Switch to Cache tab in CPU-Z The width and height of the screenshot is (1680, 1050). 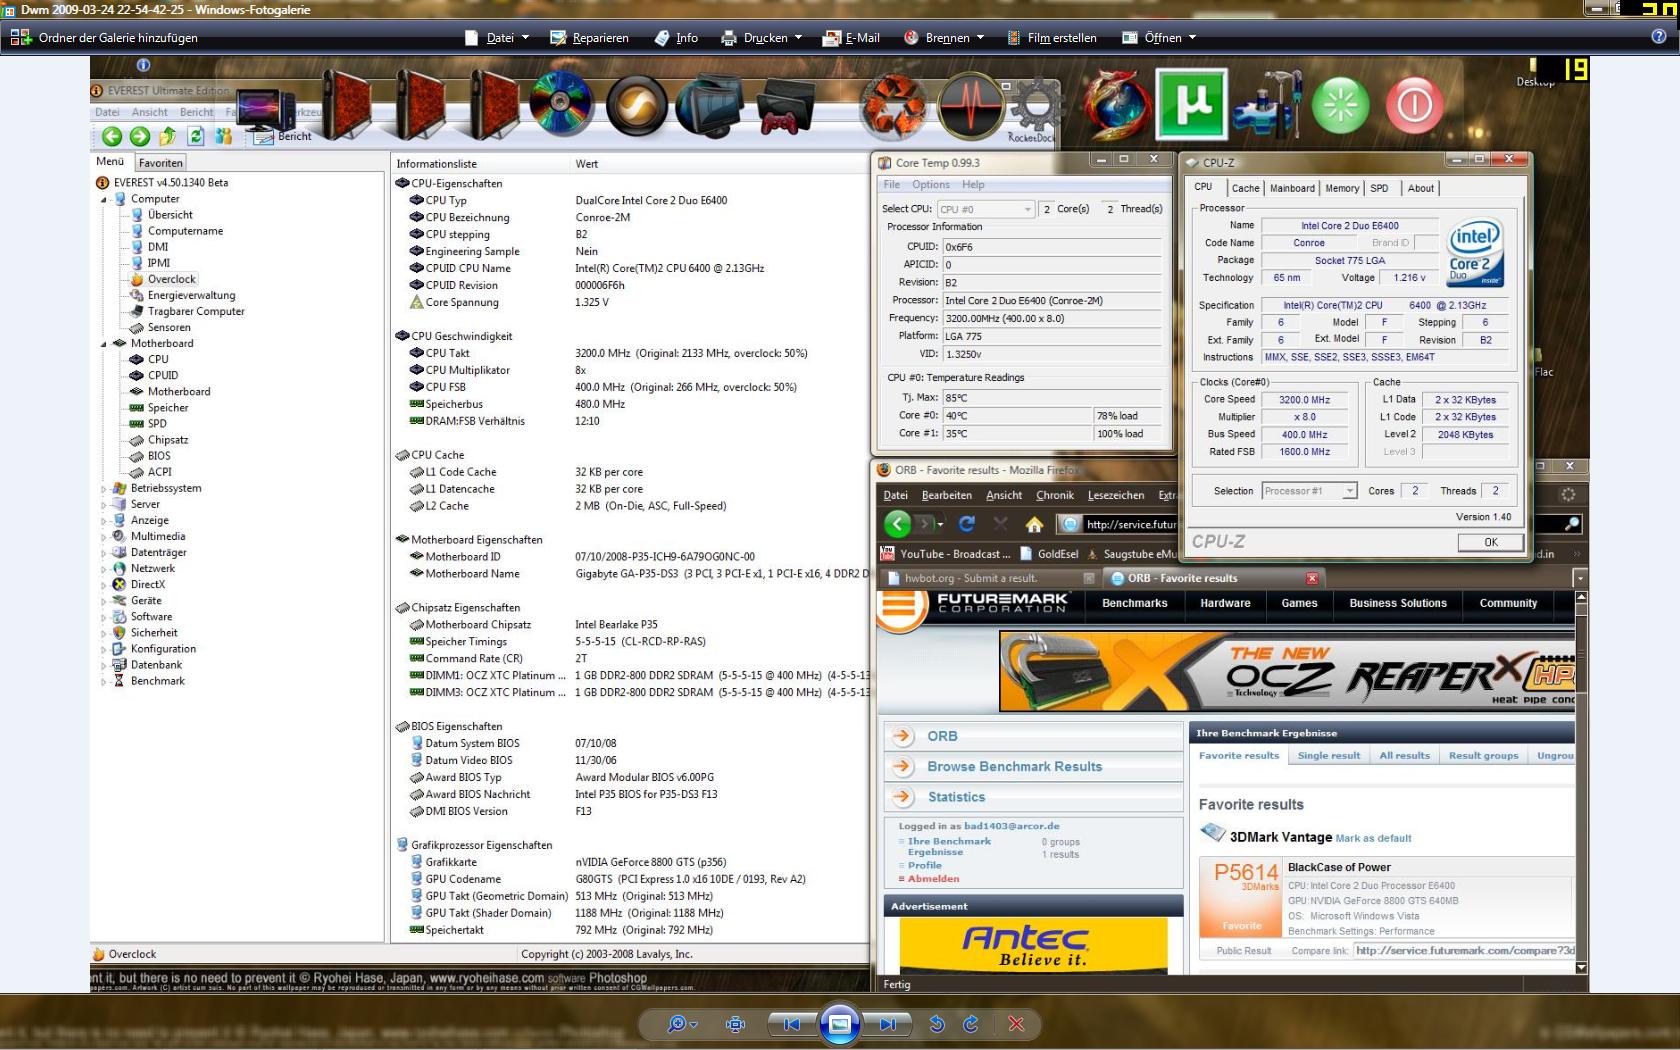coord(1245,188)
